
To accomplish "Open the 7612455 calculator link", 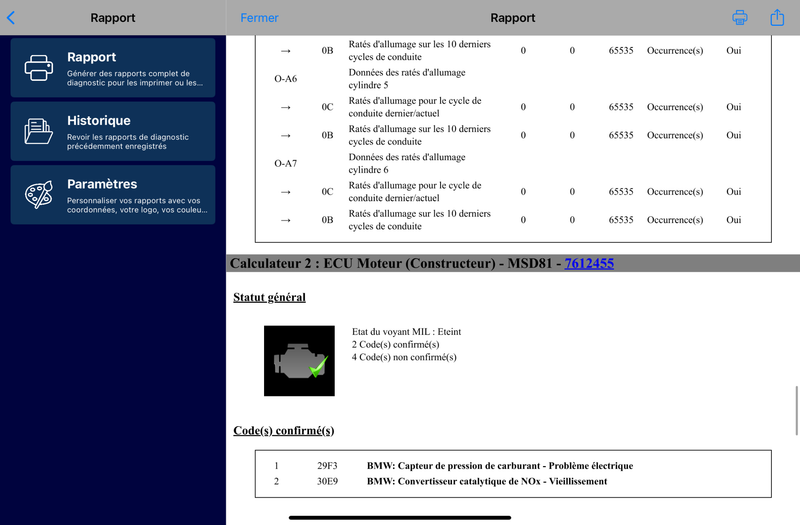I will pyautogui.click(x=589, y=263).
